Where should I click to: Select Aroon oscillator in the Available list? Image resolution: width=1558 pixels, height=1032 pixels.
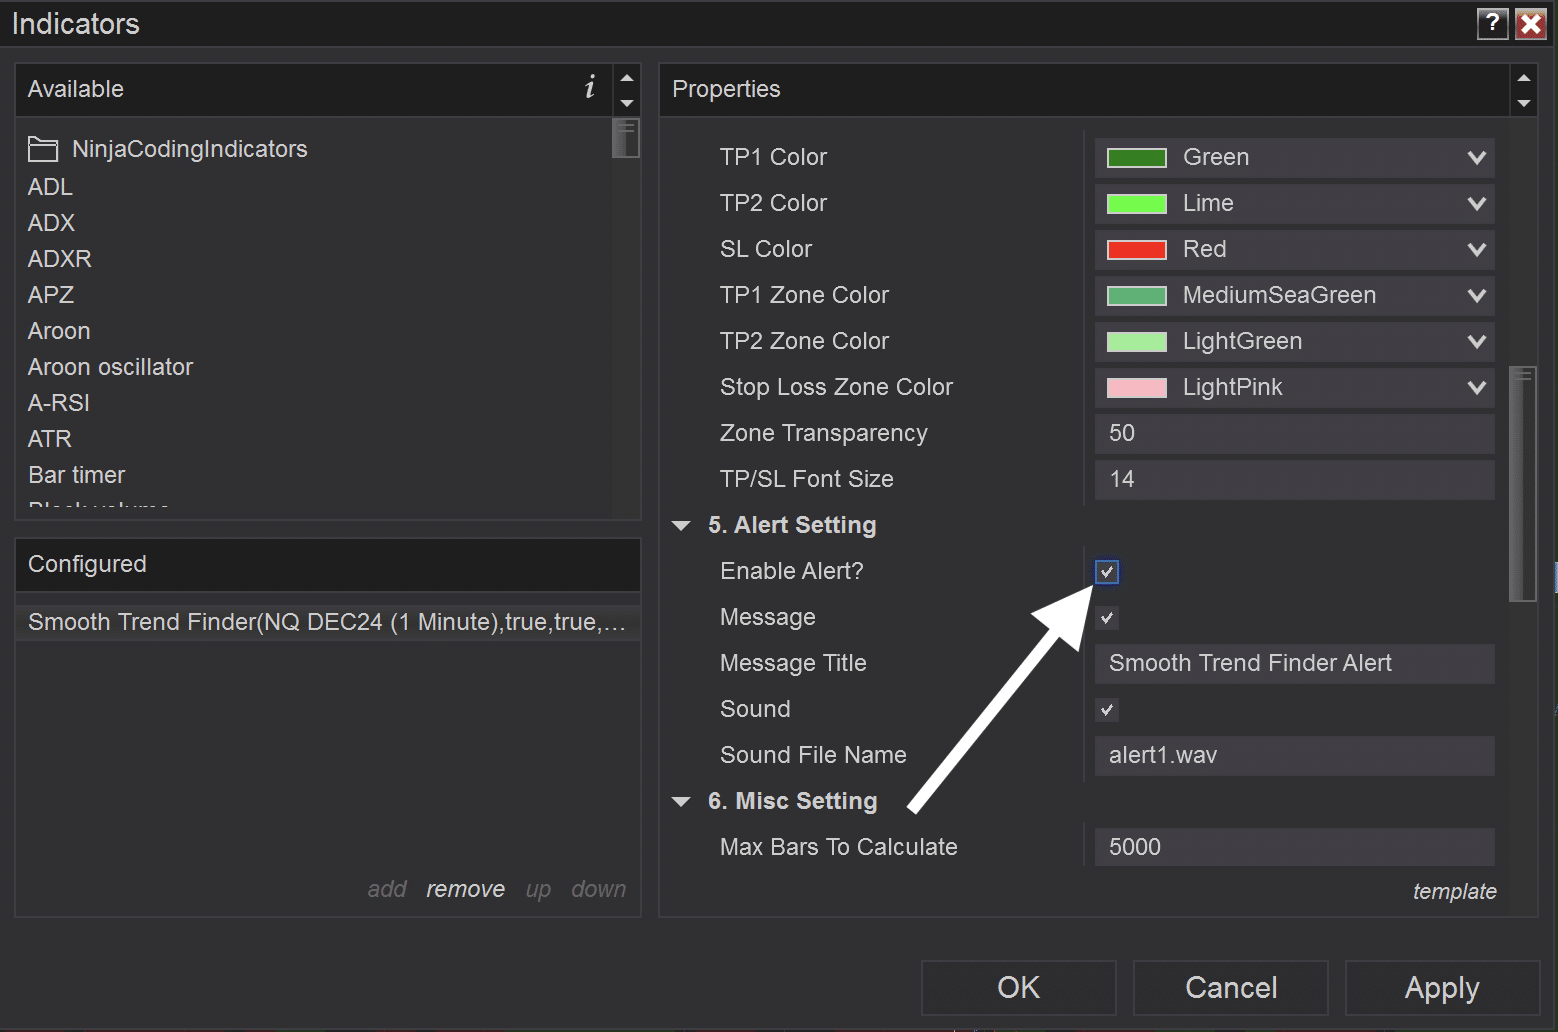click(x=110, y=367)
